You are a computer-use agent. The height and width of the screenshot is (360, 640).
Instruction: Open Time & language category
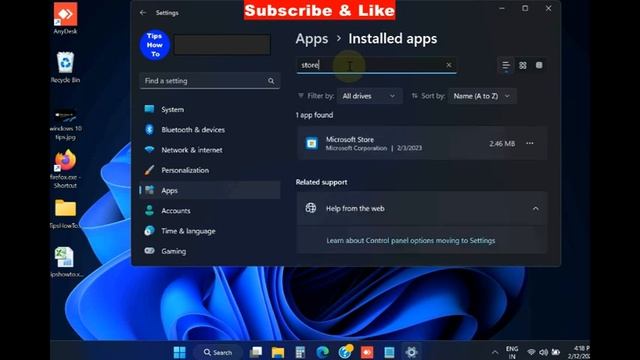[209, 231]
